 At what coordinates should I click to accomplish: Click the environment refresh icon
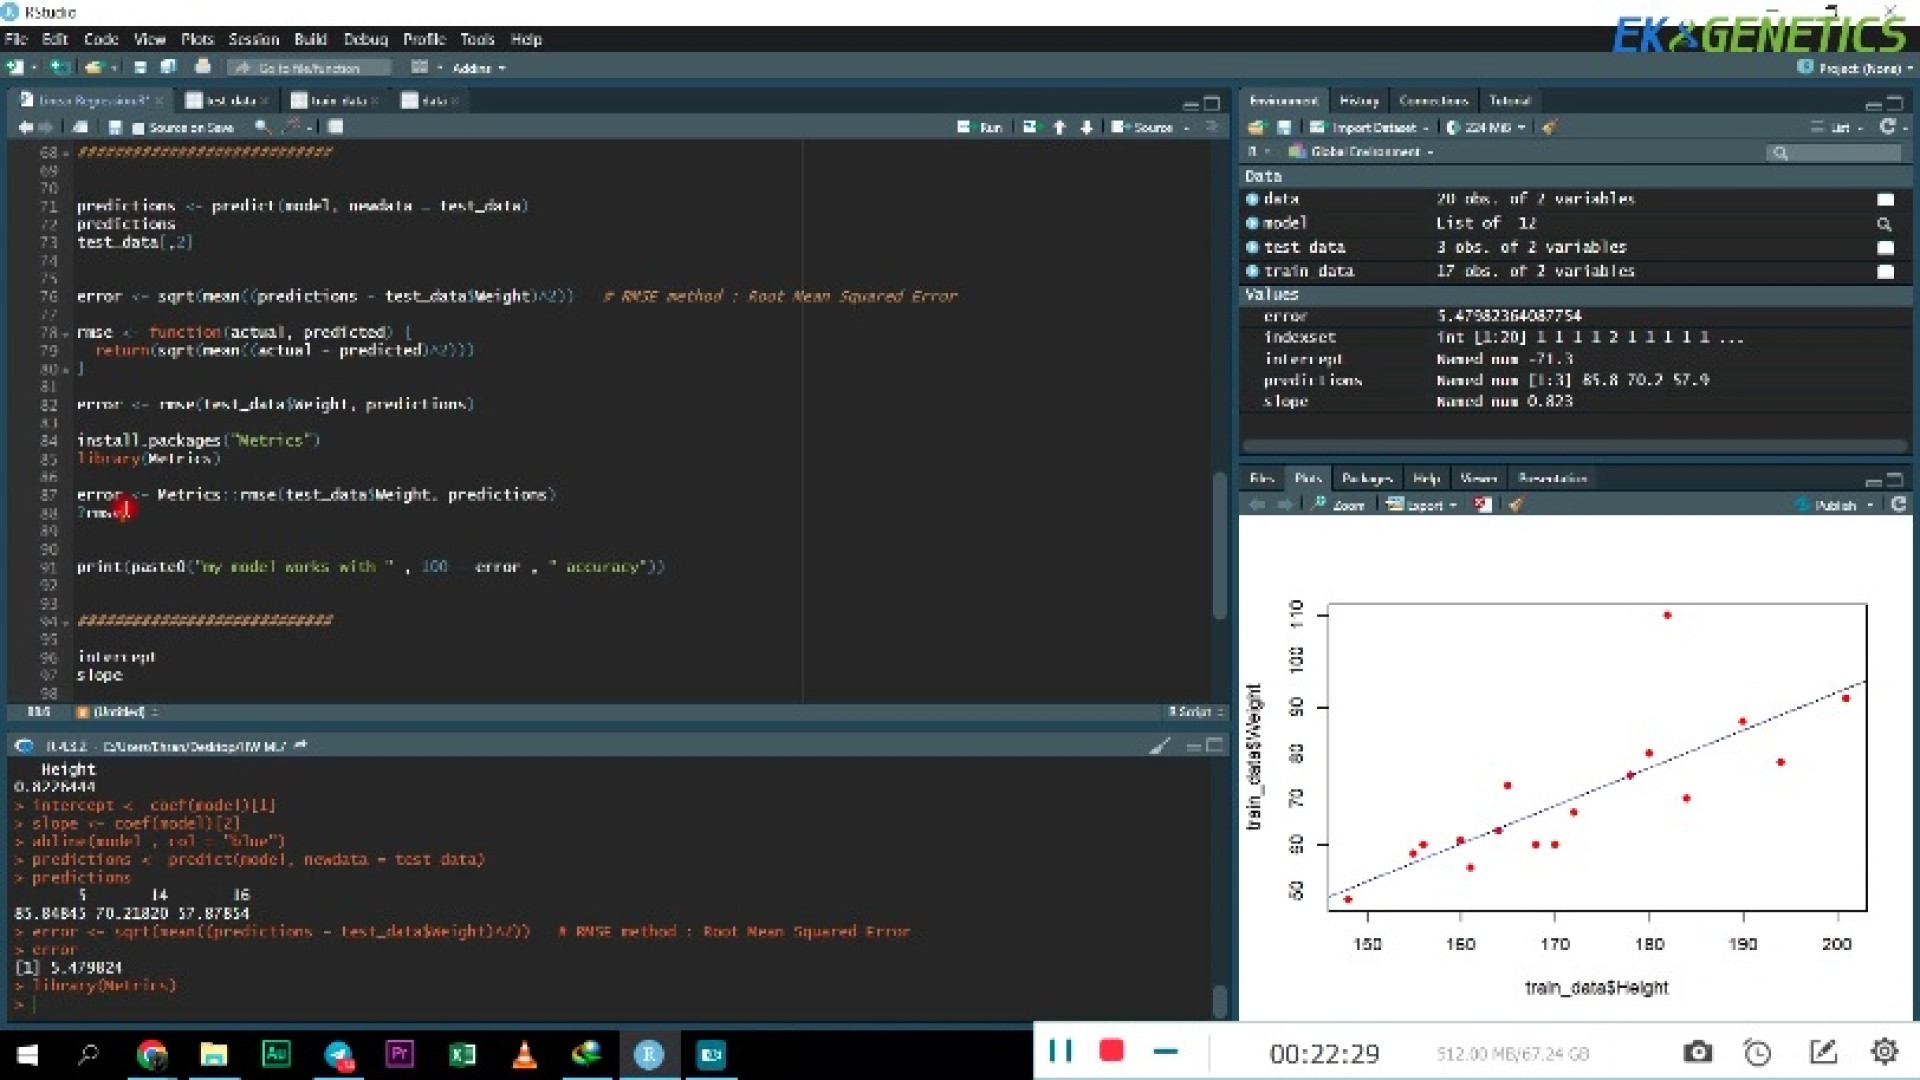point(1887,126)
